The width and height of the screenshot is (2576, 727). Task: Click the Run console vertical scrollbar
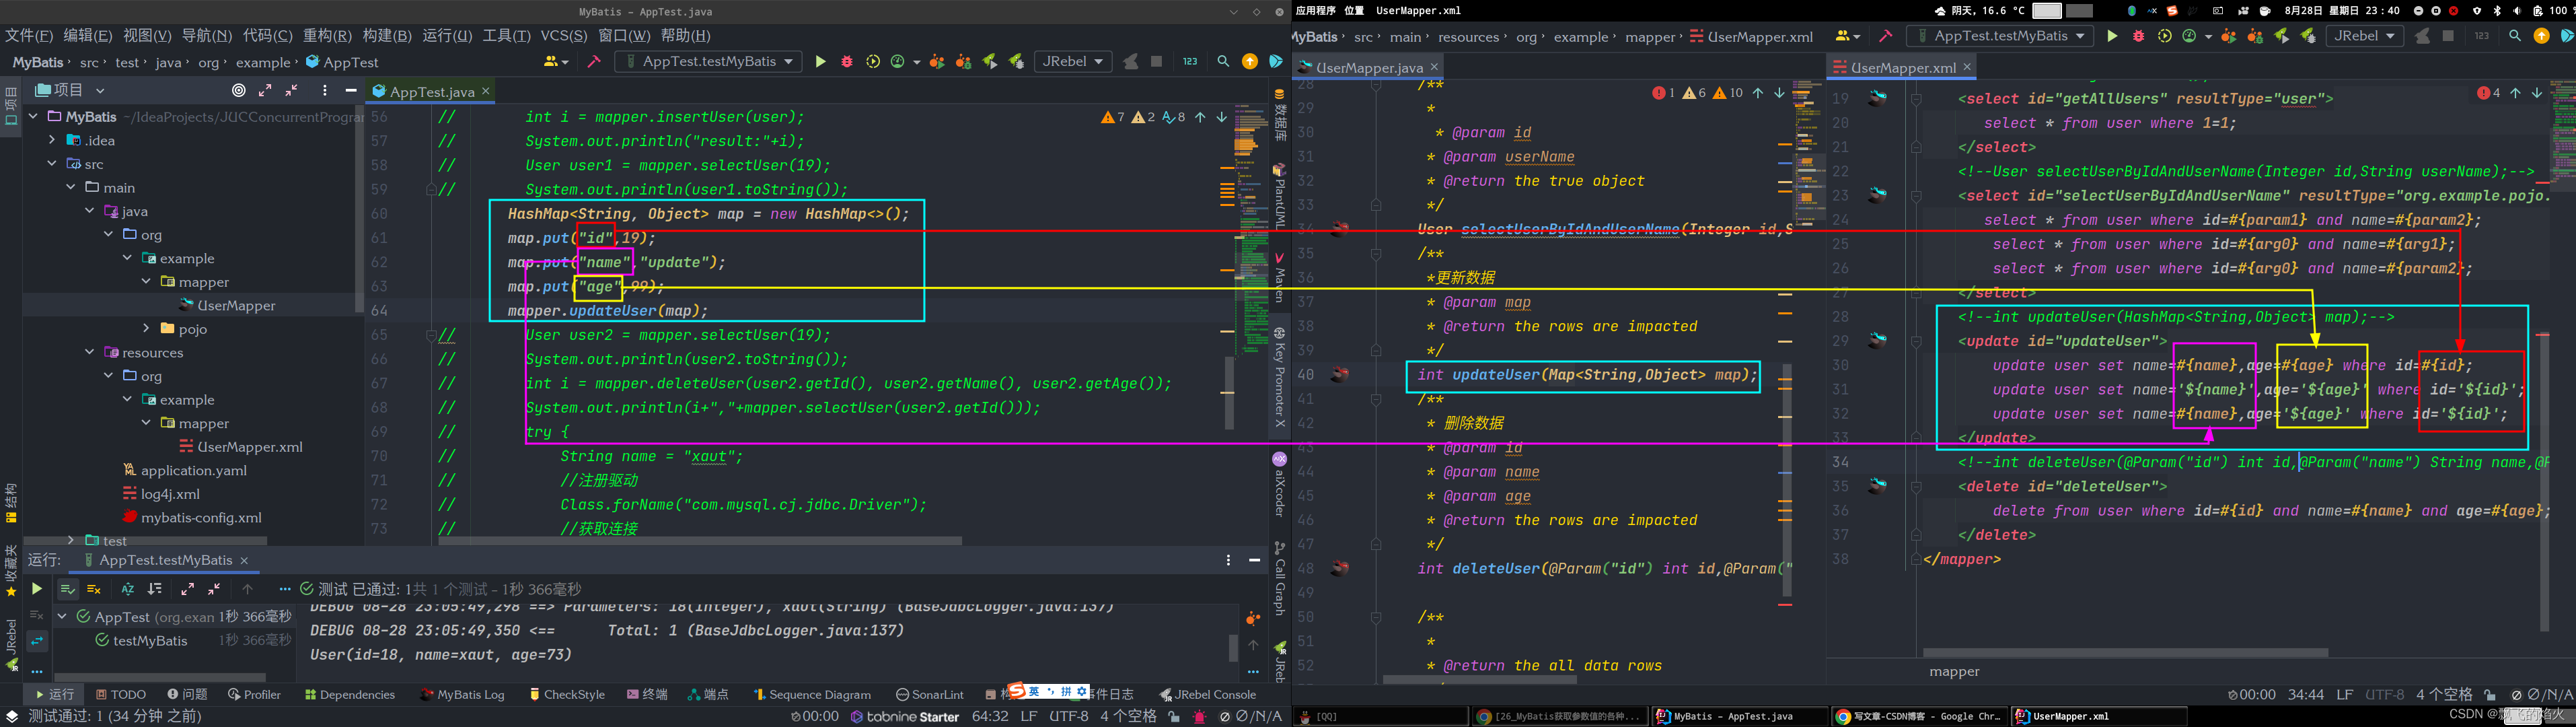point(1234,647)
